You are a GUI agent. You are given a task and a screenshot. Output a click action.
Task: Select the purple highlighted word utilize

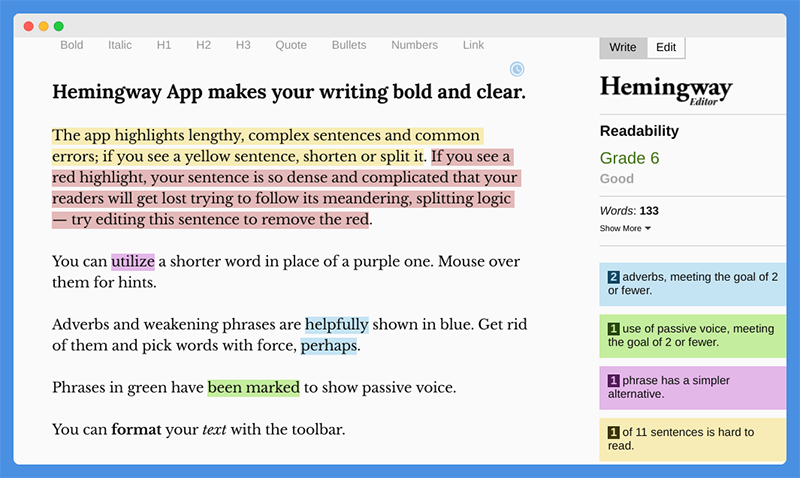pos(133,261)
